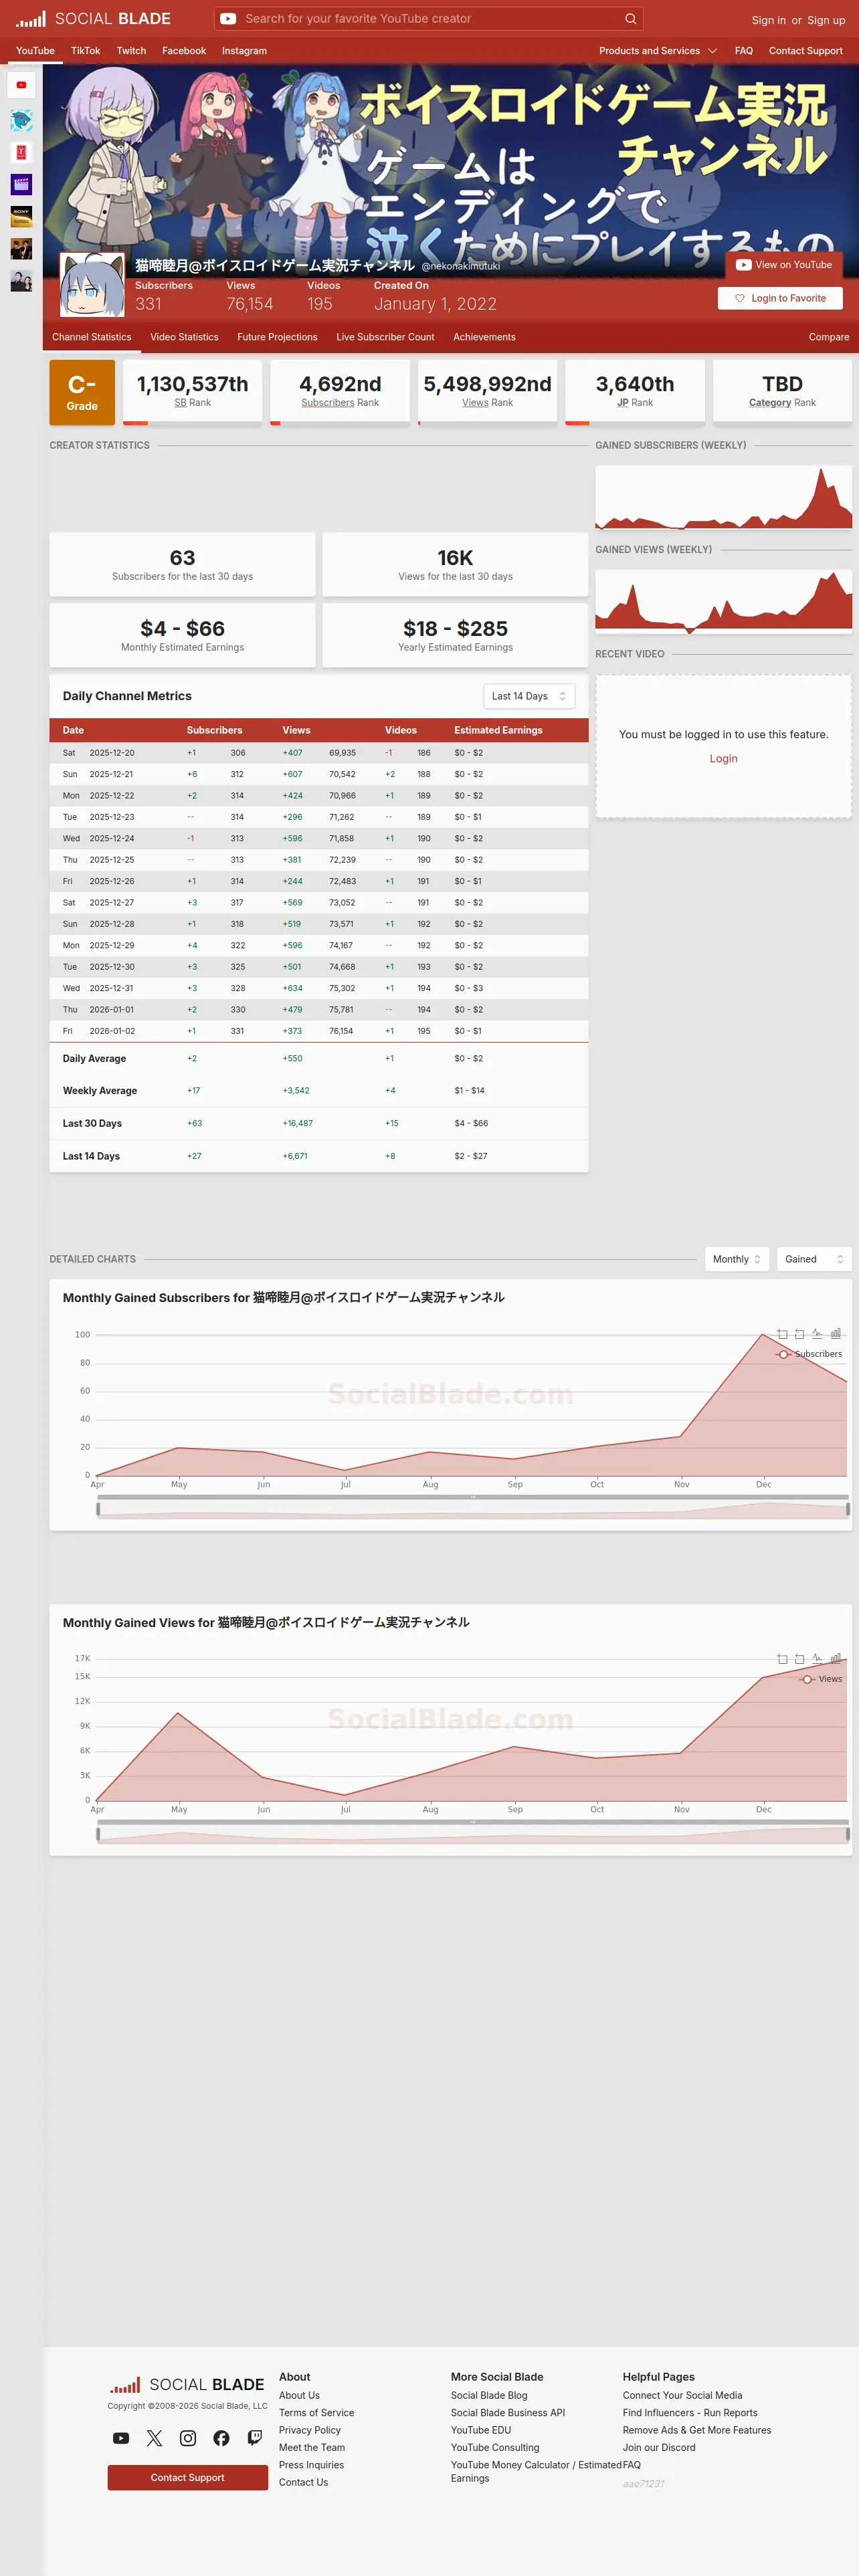The width and height of the screenshot is (859, 2576).
Task: Click the cat-eared channel avatar image
Action: point(92,285)
